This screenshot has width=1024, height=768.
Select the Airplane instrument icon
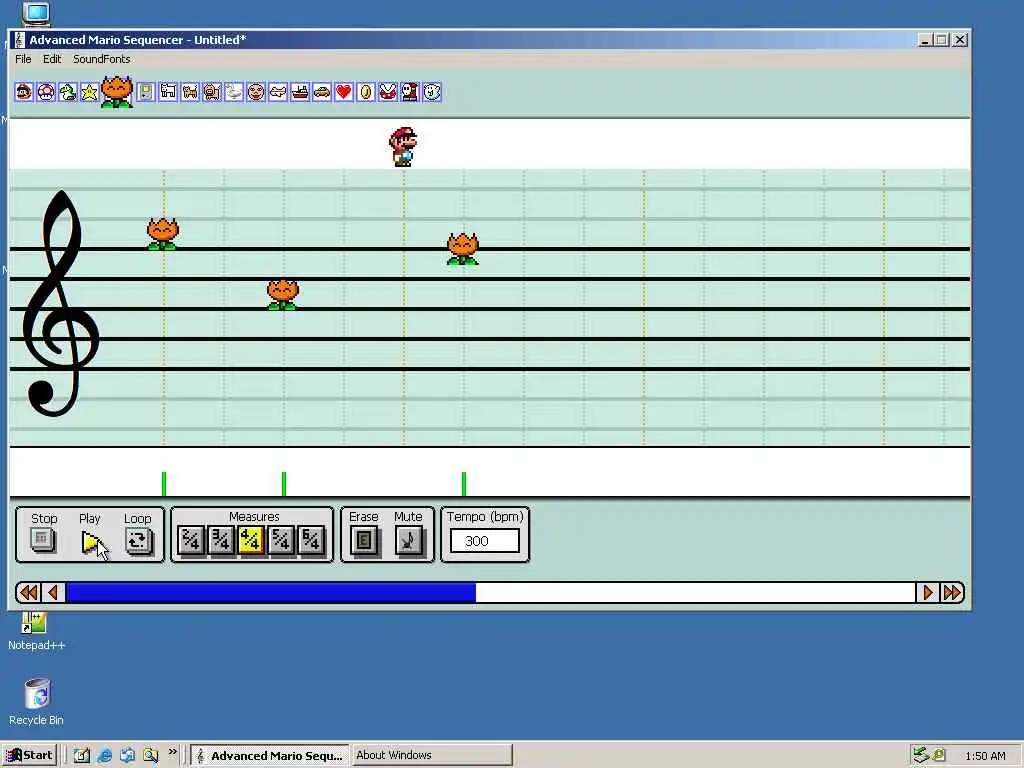(278, 92)
